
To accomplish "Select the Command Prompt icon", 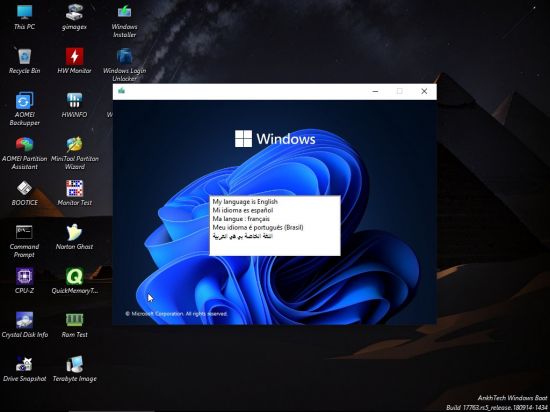I will [x=24, y=241].
